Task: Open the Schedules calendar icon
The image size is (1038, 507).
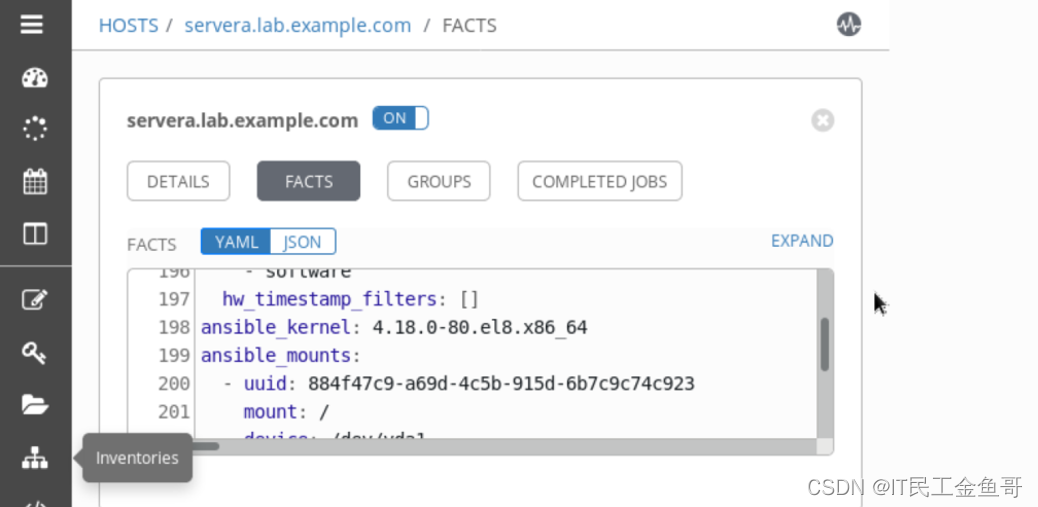Action: (x=34, y=181)
